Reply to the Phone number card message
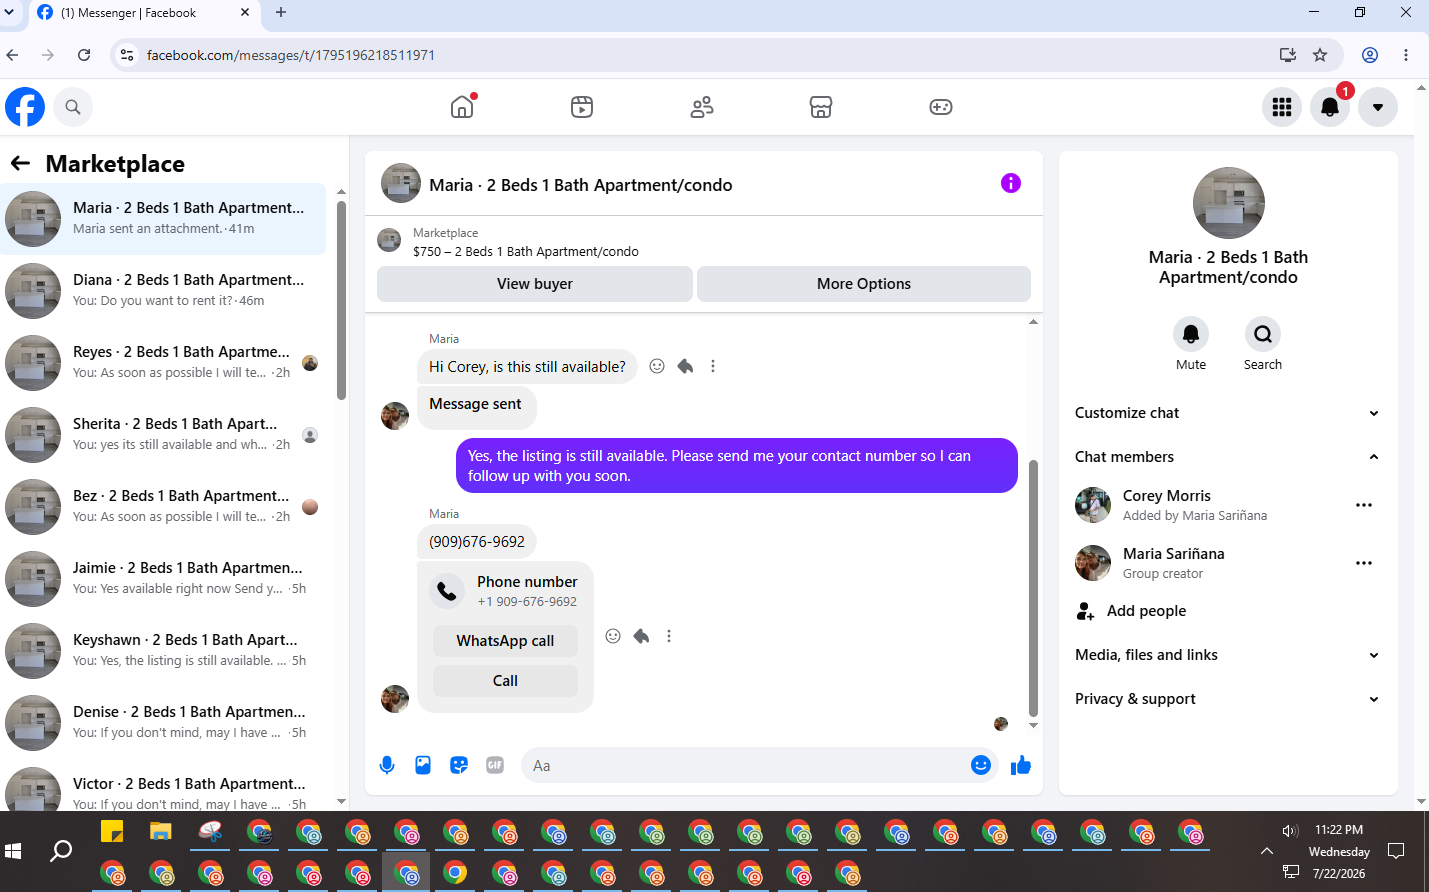This screenshot has width=1429, height=892. [641, 636]
